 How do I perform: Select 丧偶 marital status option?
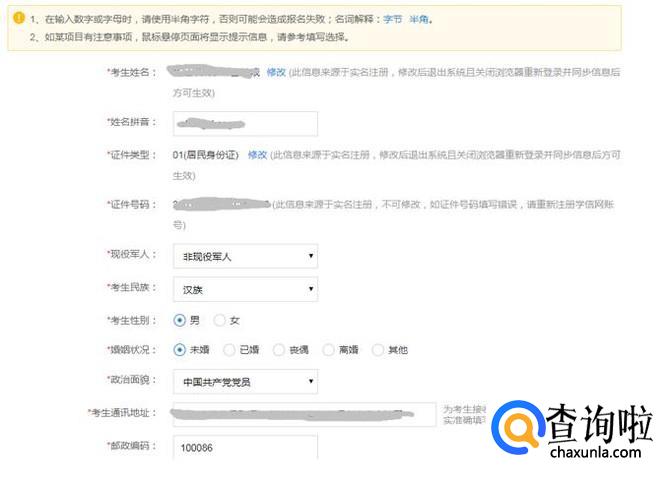(x=279, y=350)
